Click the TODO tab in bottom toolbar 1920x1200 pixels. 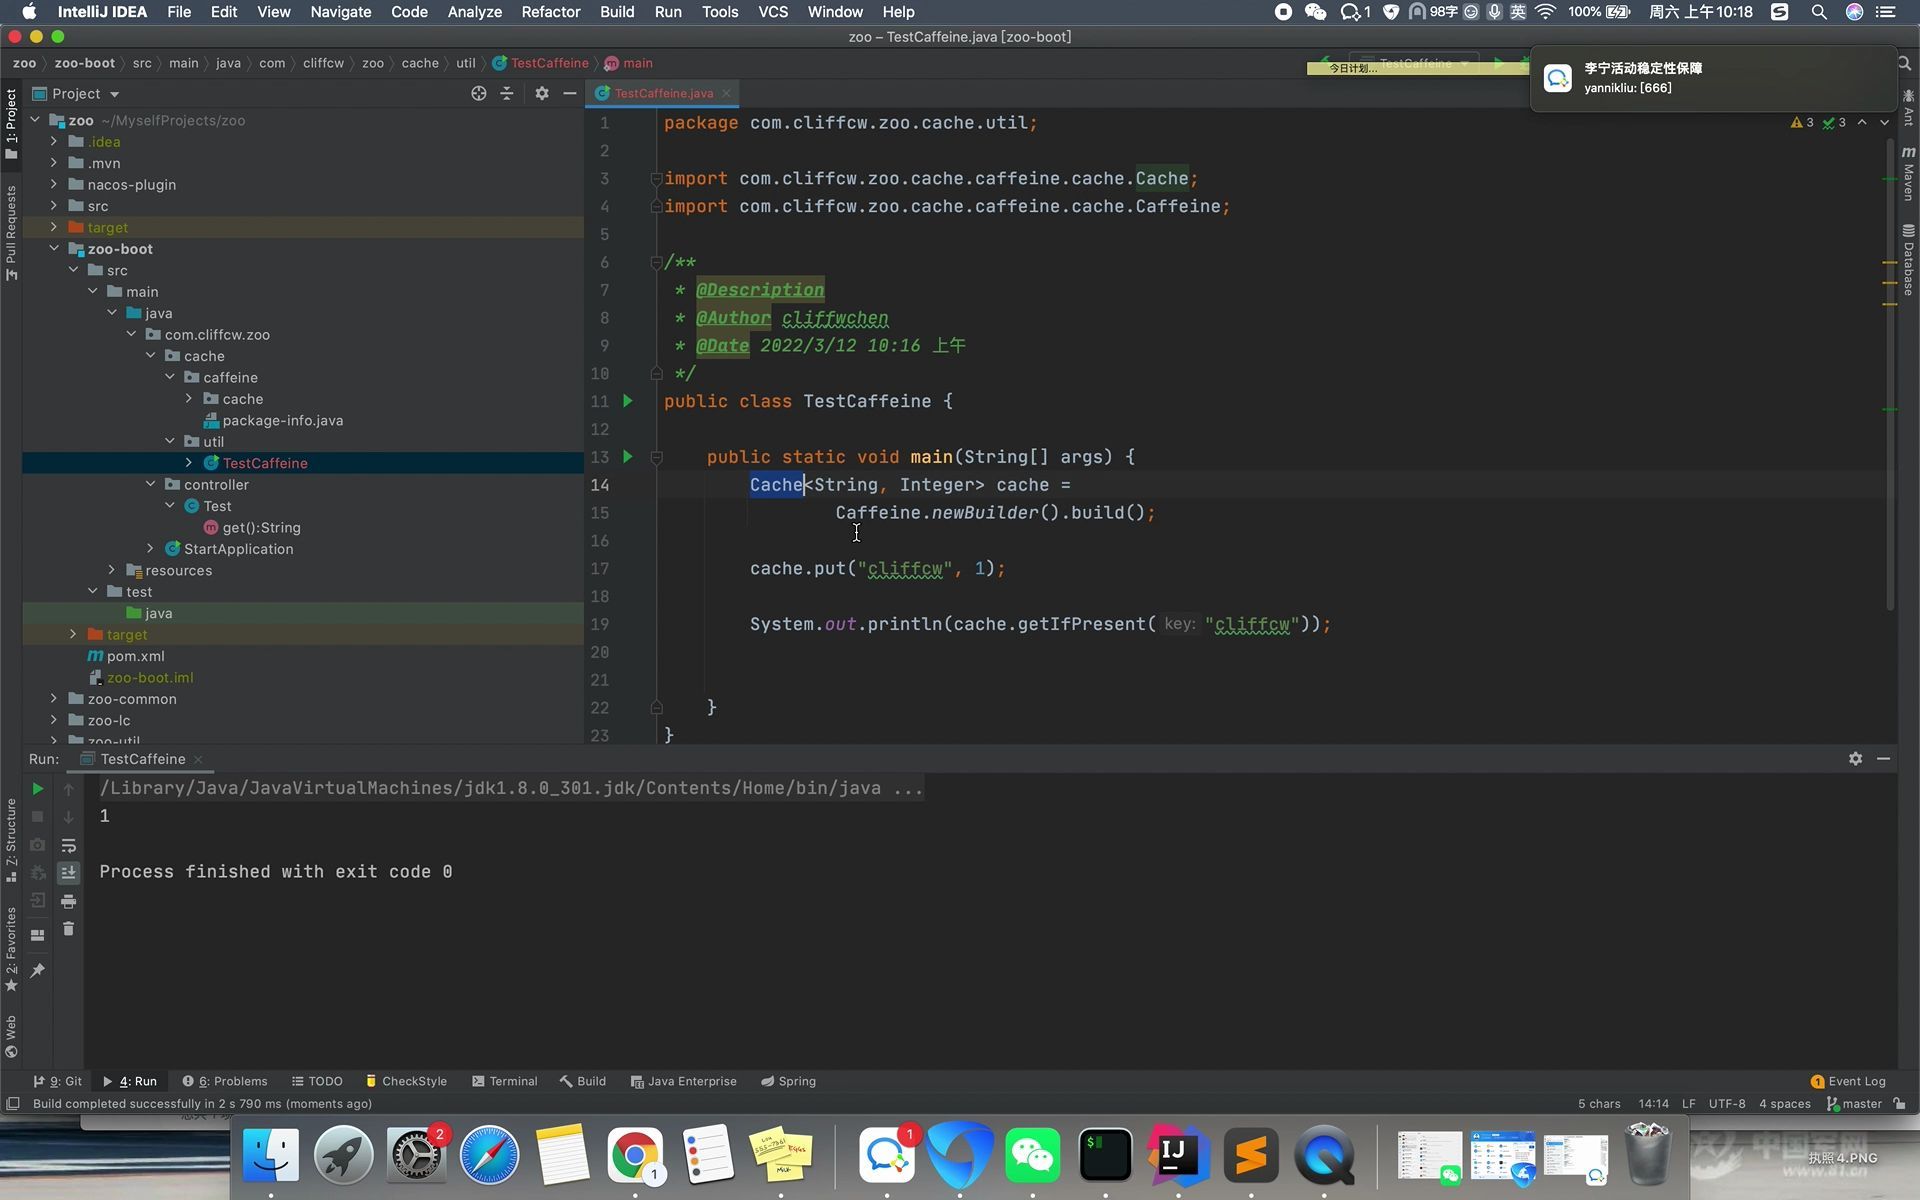pyautogui.click(x=325, y=1081)
